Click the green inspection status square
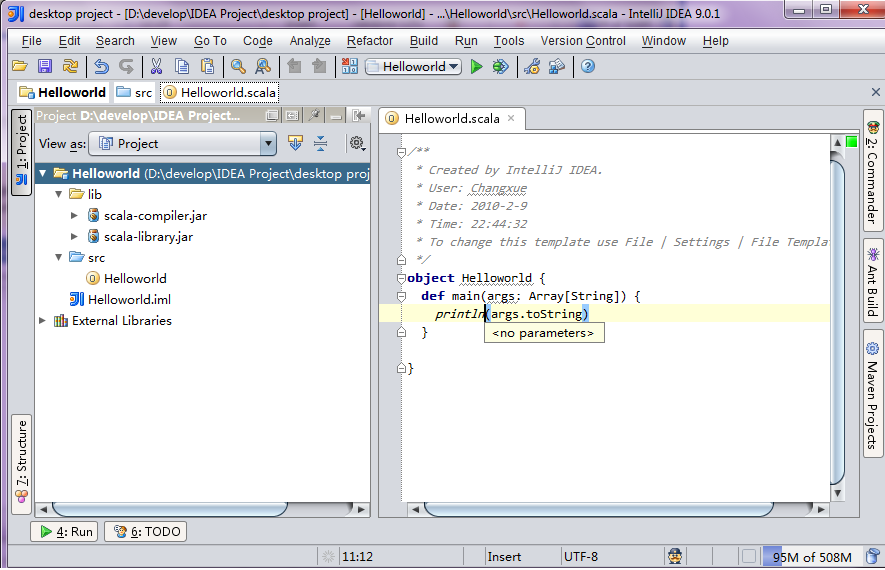 [852, 141]
